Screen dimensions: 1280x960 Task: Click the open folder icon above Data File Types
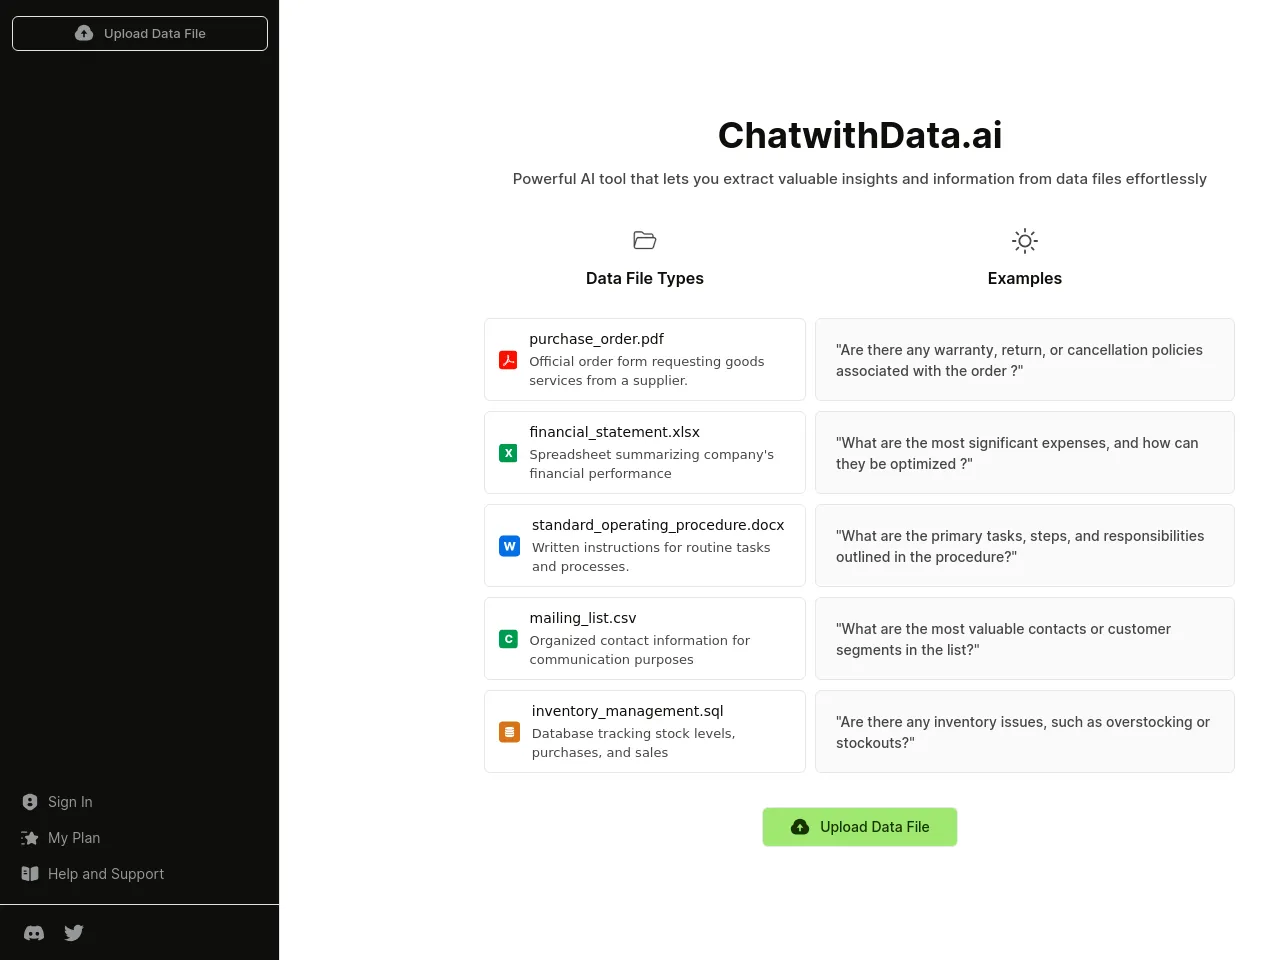click(644, 240)
